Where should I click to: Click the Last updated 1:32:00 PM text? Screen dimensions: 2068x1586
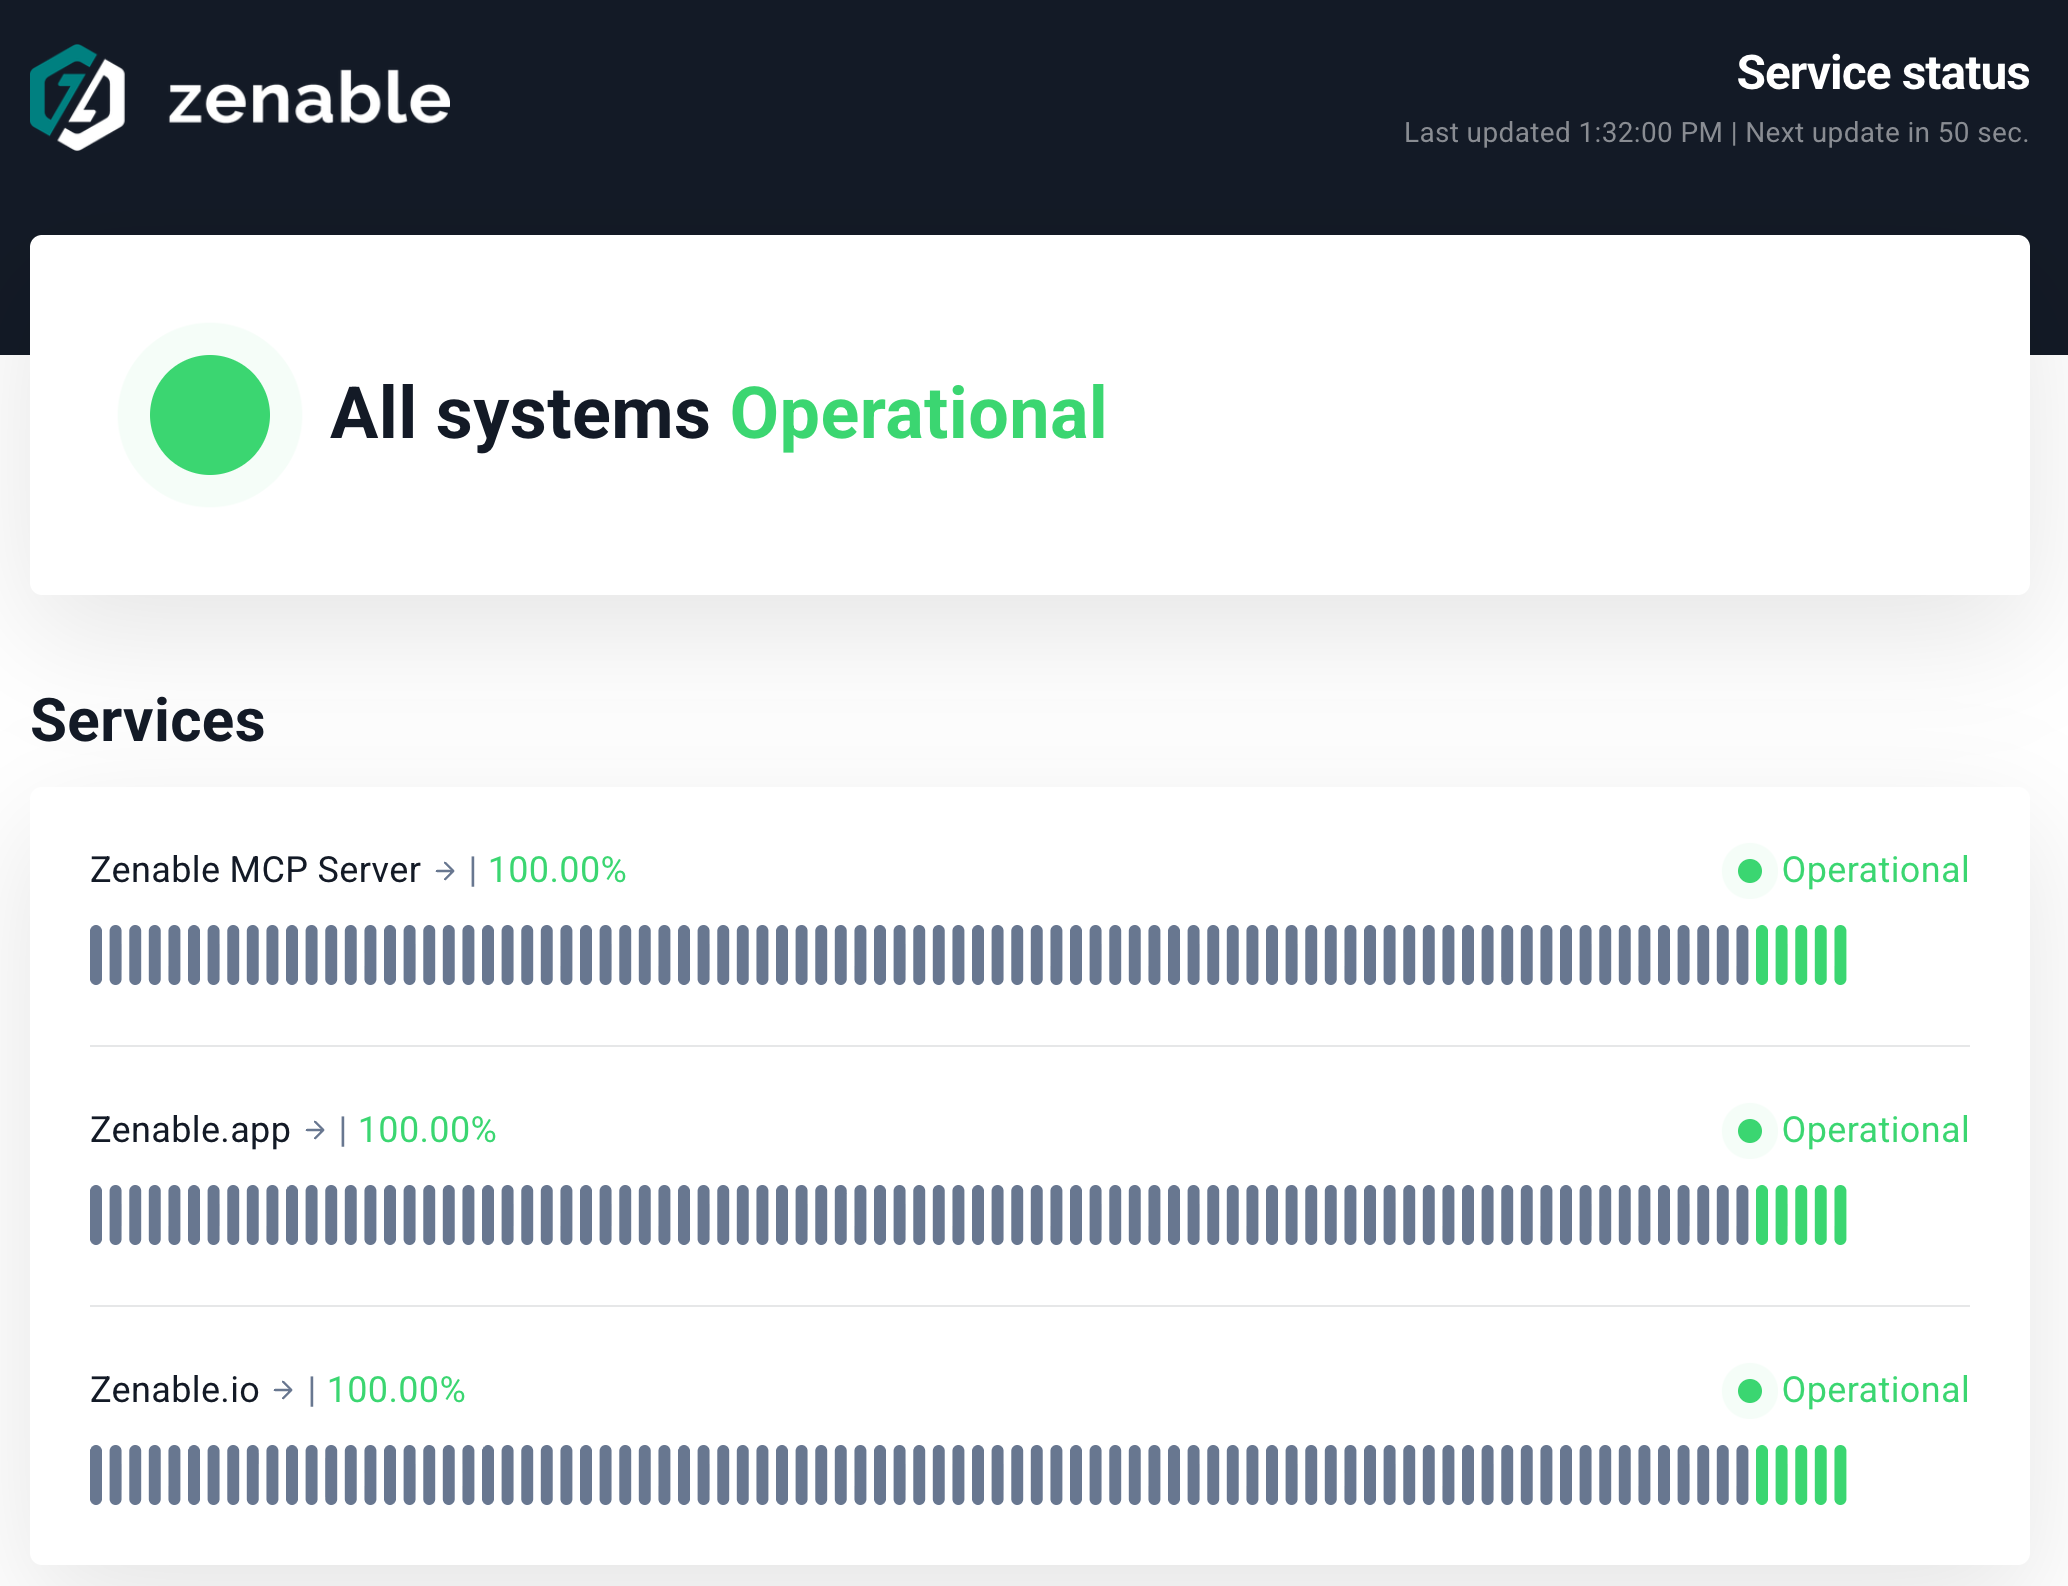1563,133
